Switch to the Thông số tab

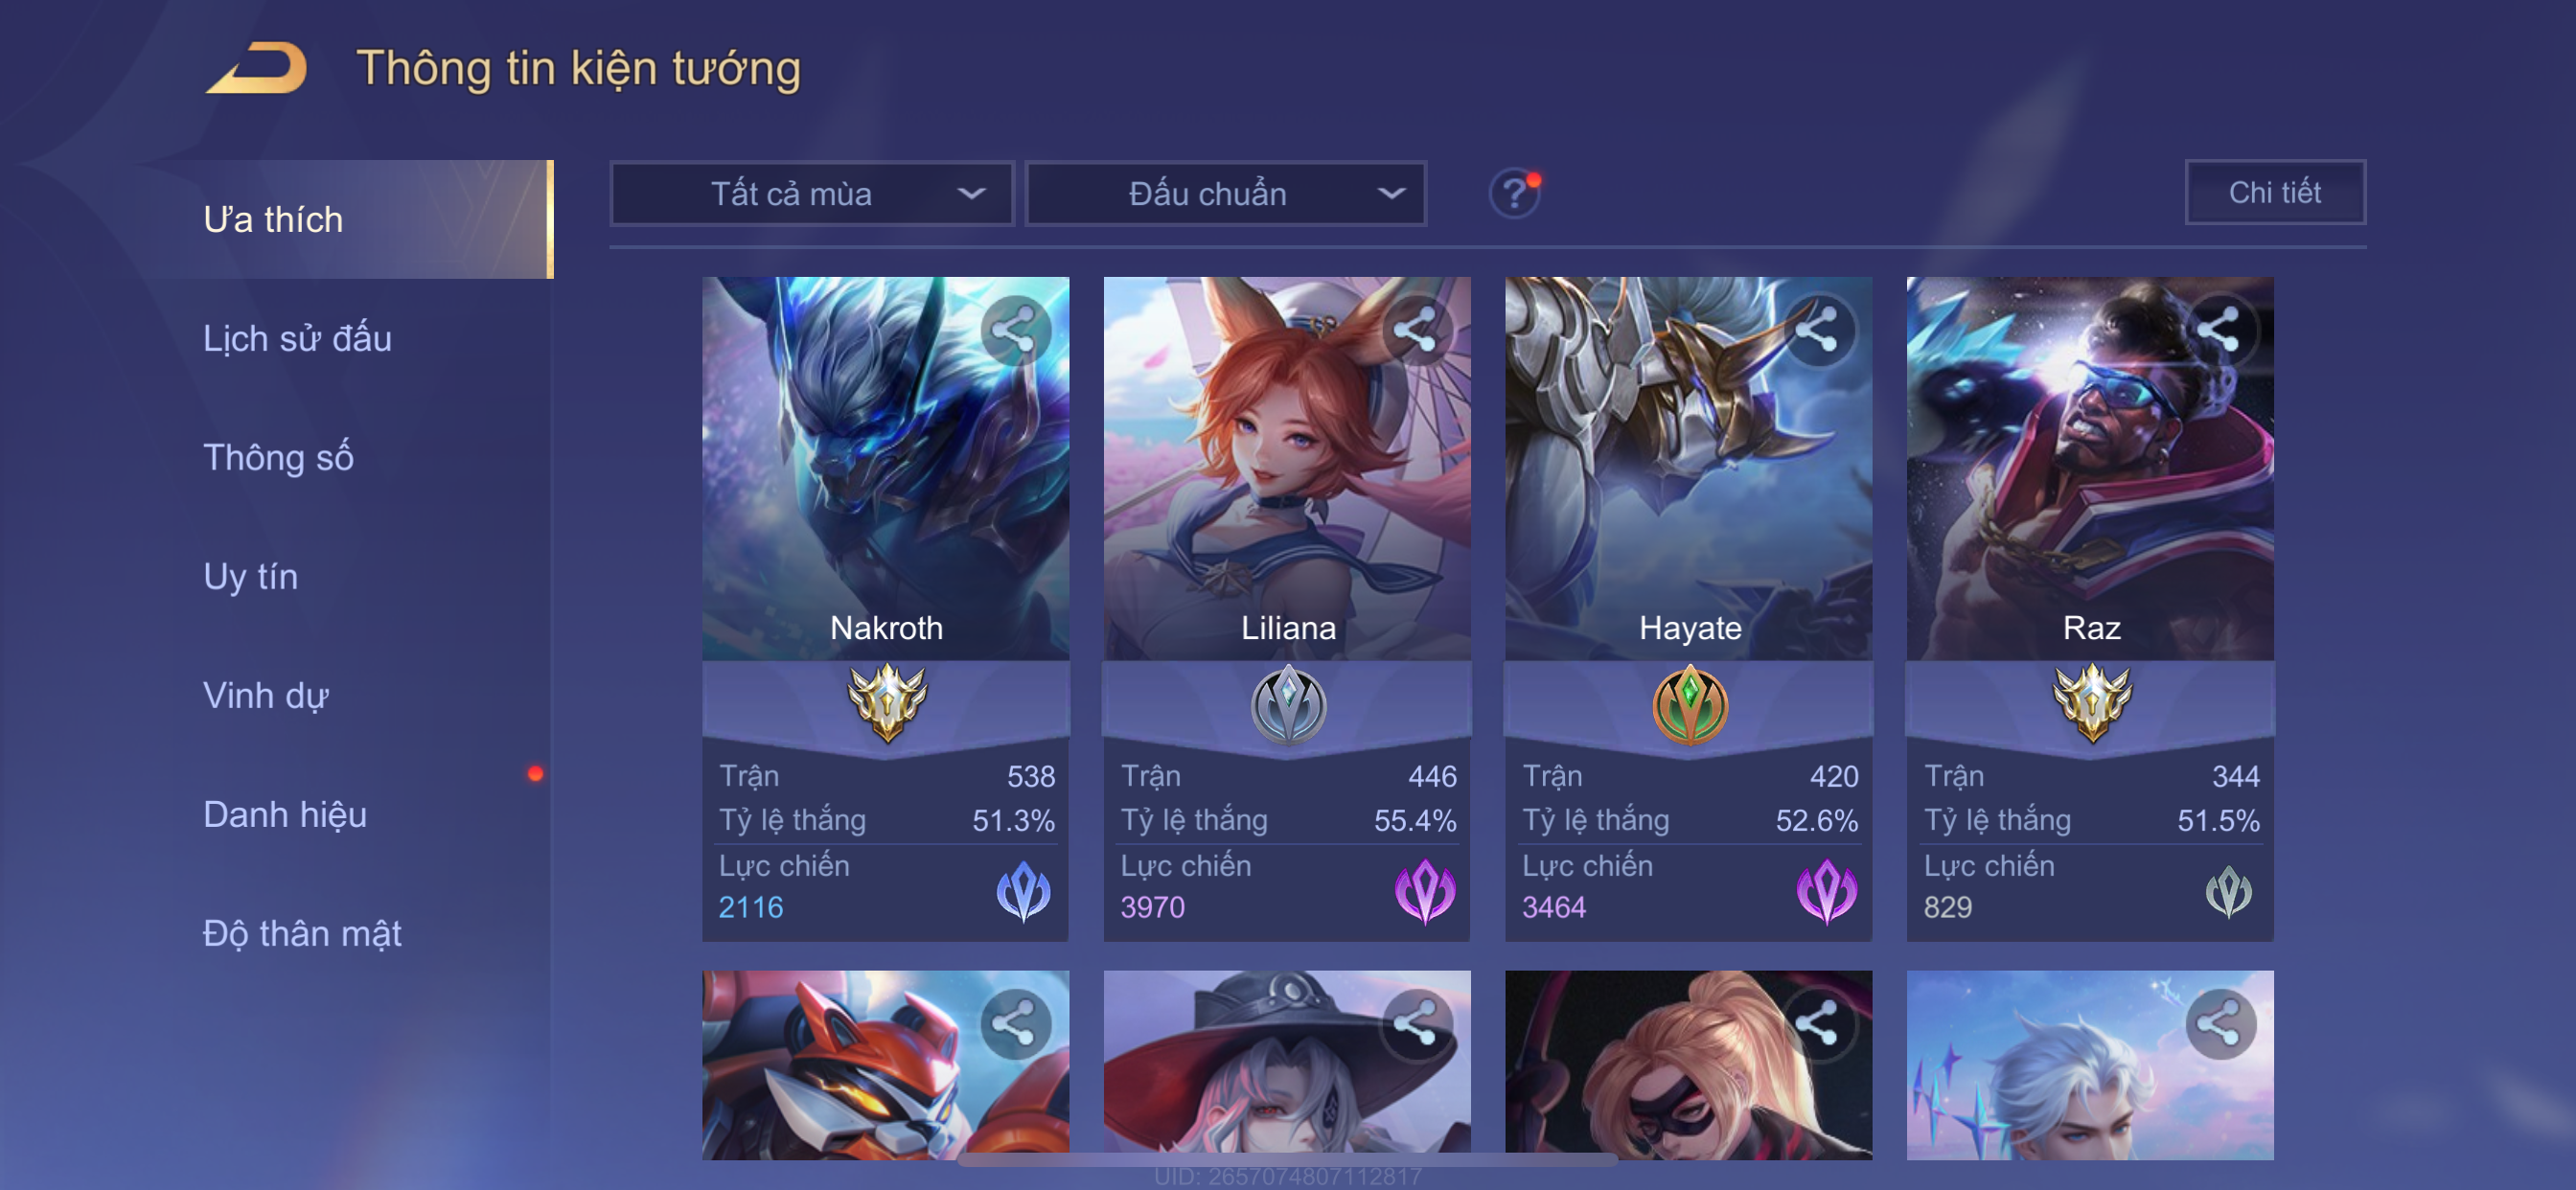(x=278, y=457)
